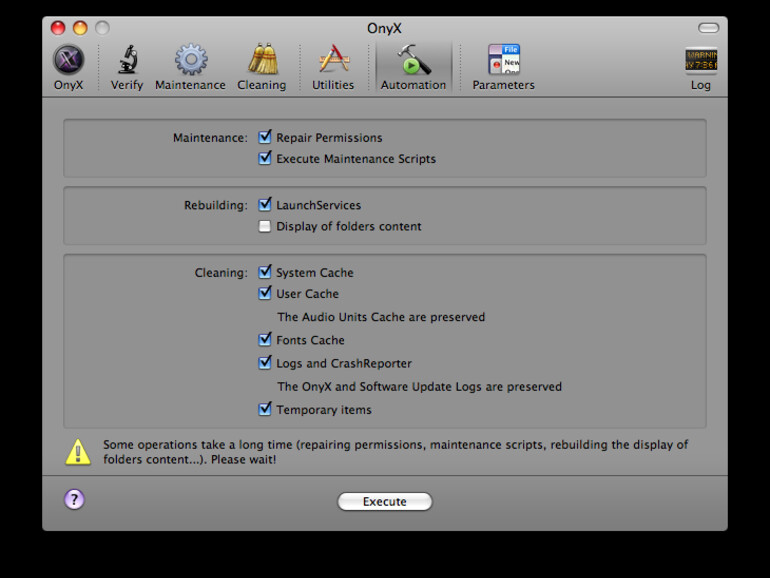
Task: Minimize the window with the yellow button
Action: [x=80, y=28]
